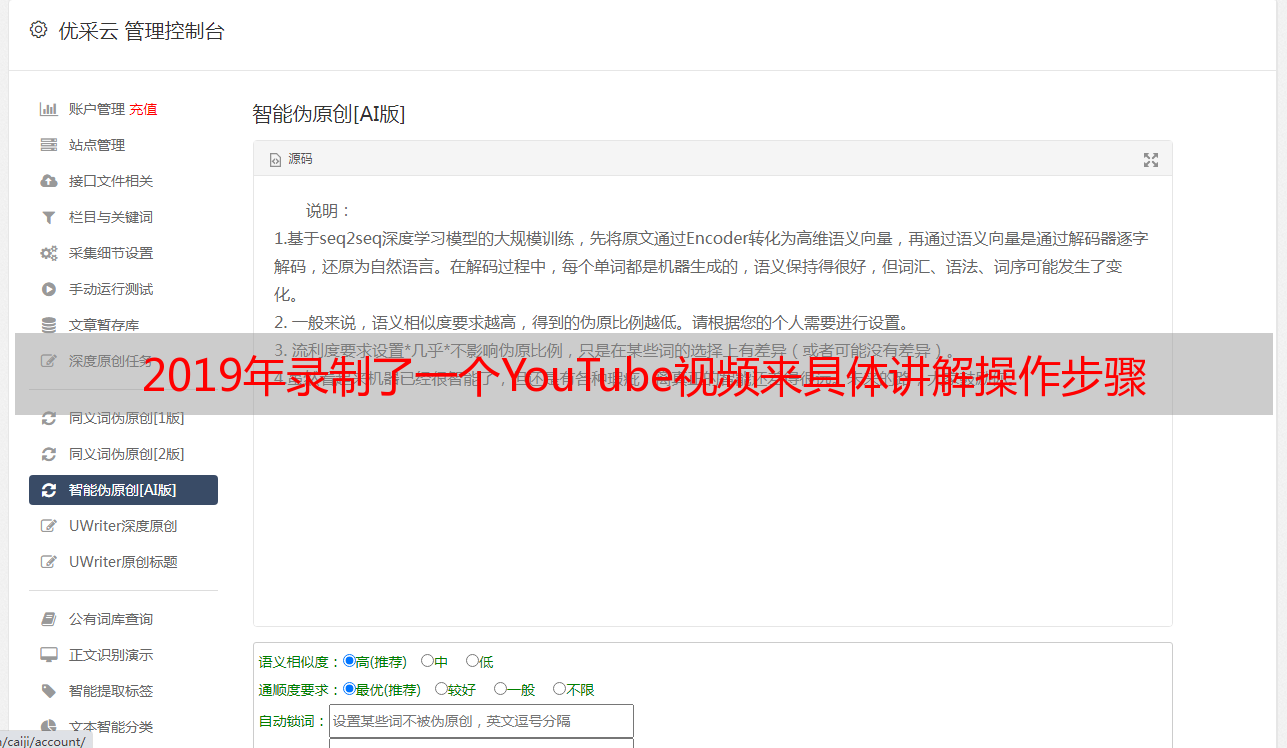
Task: Click the gear icon beside 优采云 管理控制台
Action: click(38, 30)
